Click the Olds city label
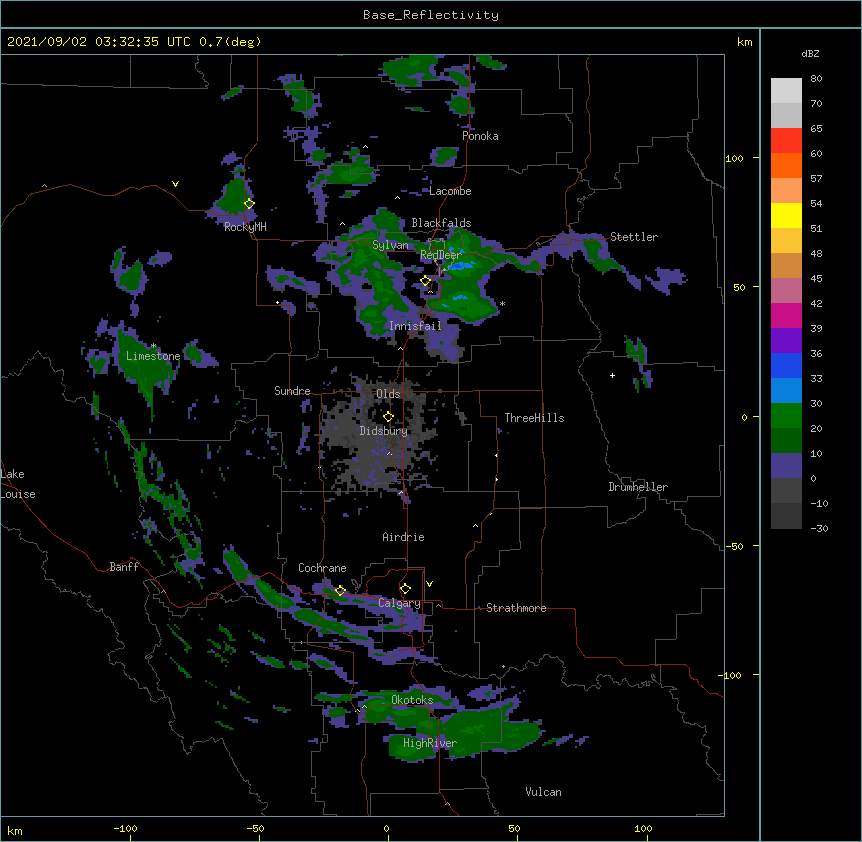Image resolution: width=862 pixels, height=842 pixels. [388, 394]
